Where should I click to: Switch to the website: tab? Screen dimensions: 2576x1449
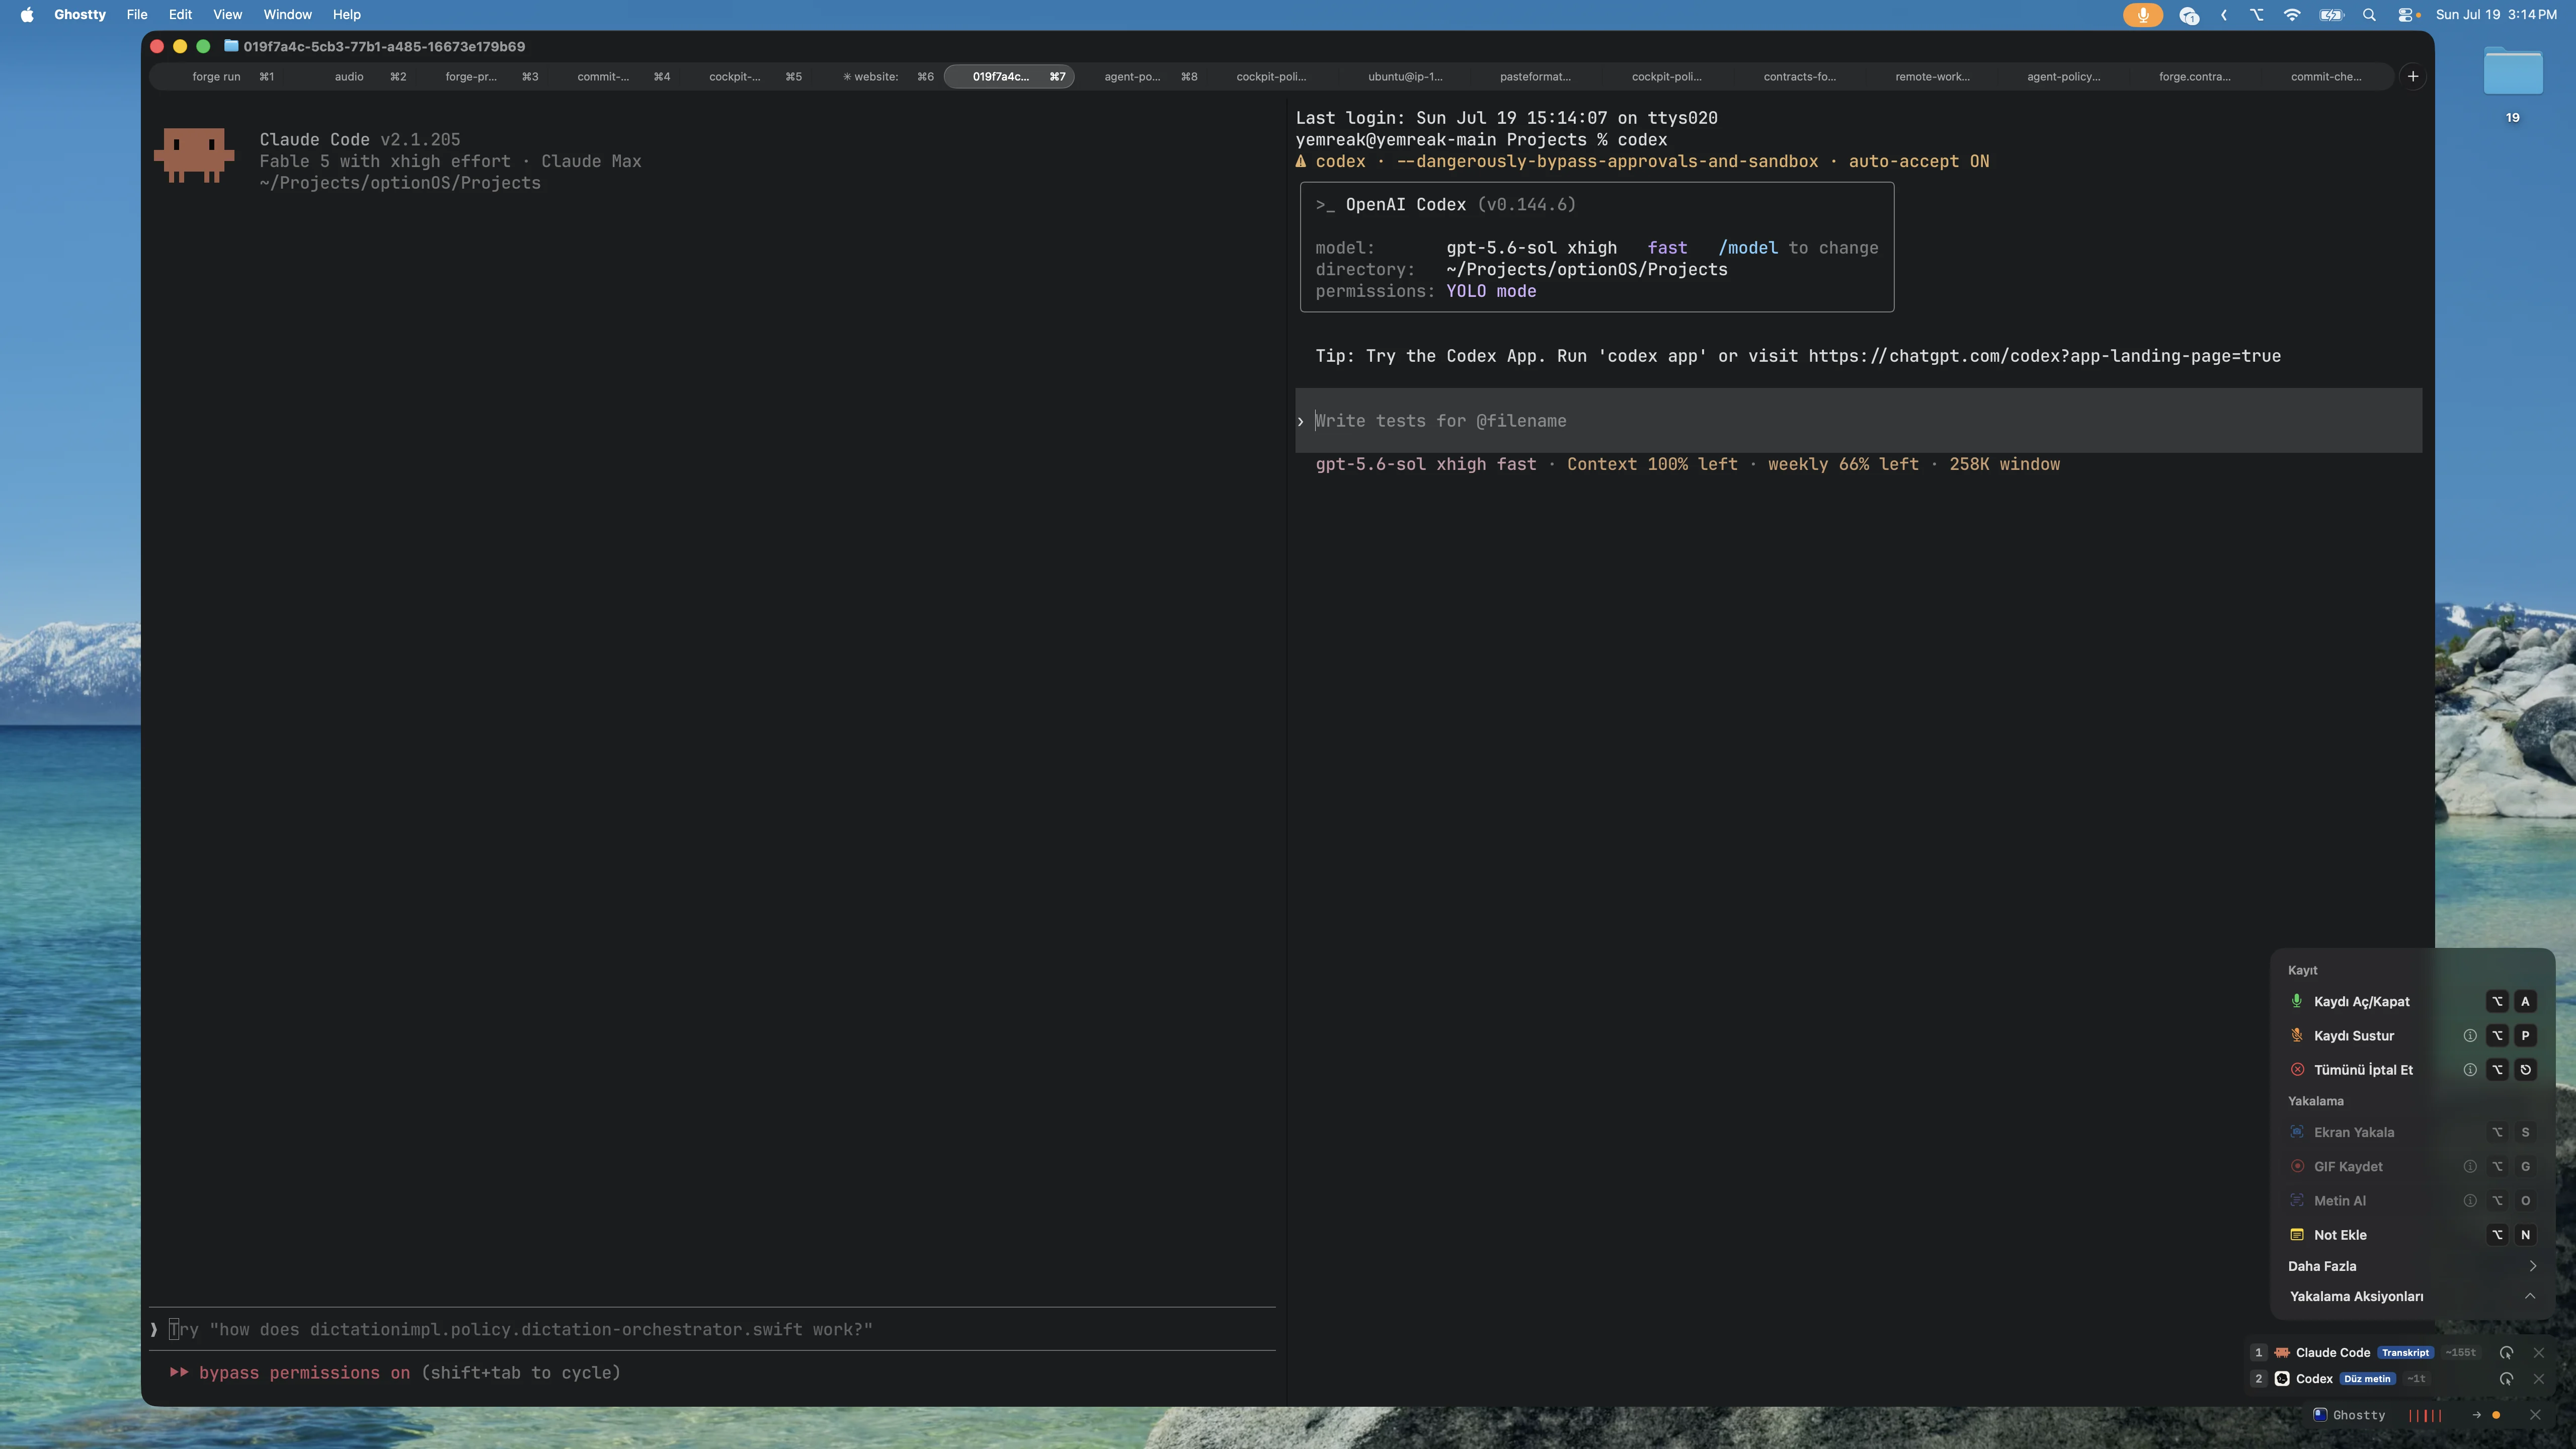877,76
